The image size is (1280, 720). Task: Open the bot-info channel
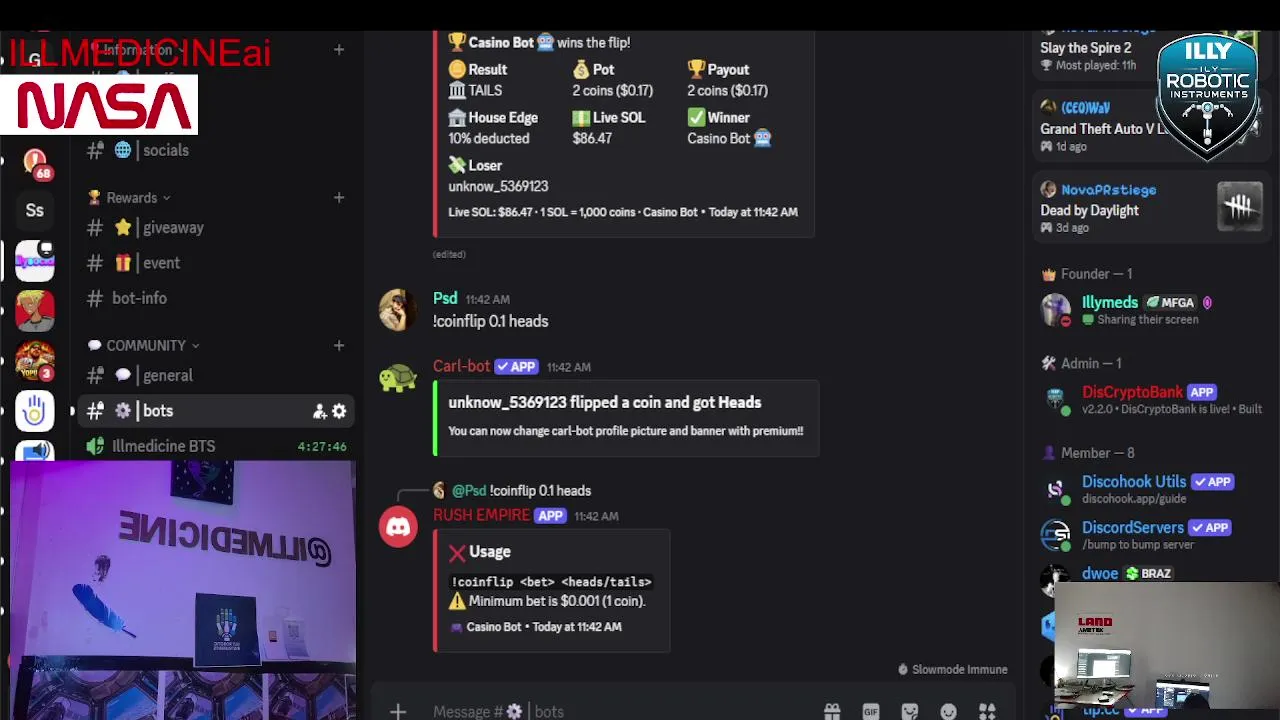pos(214,298)
